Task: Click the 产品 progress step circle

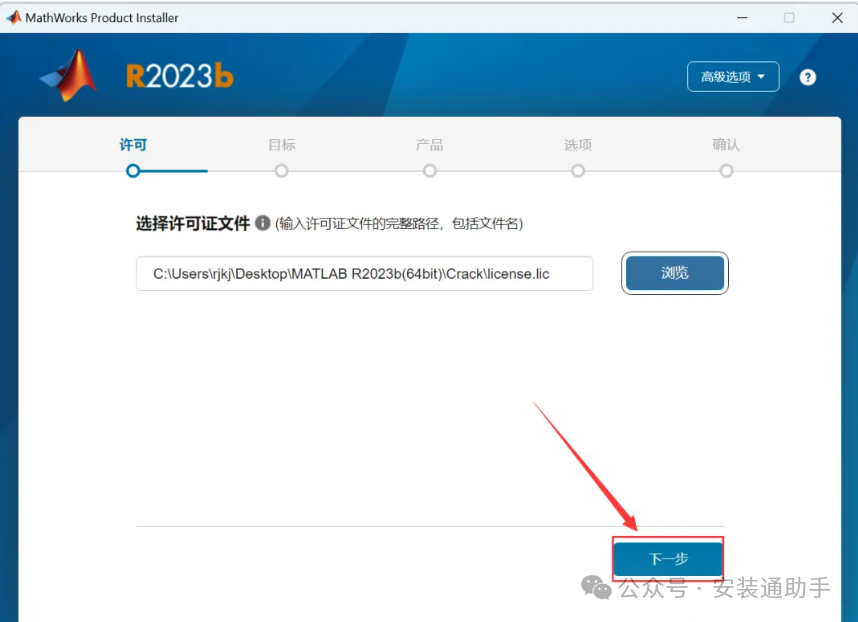Action: 430,171
